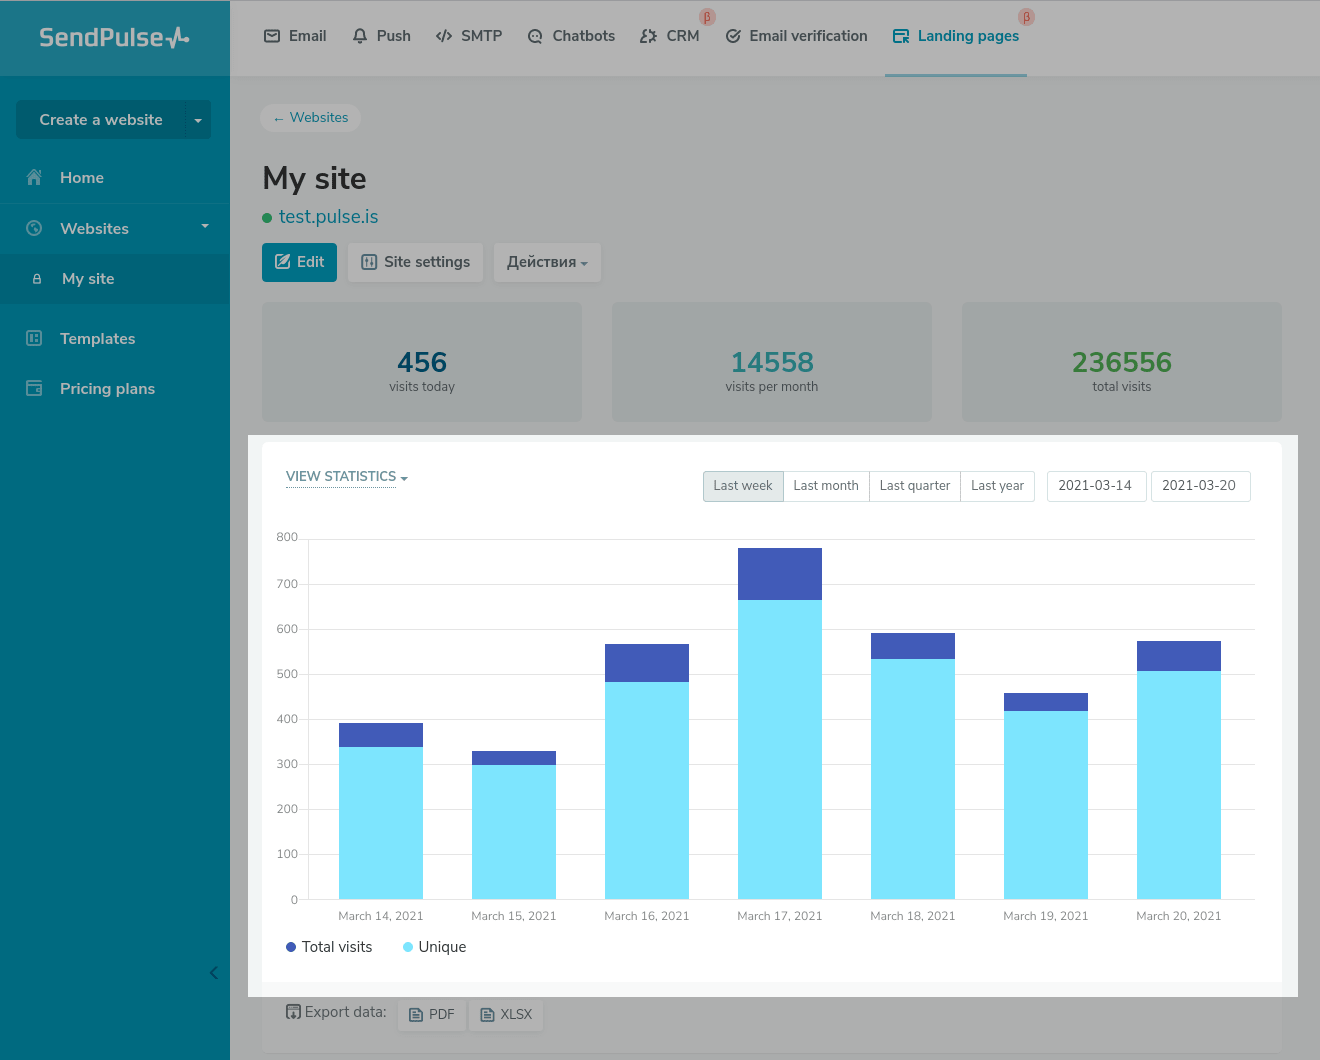Toggle Unique series in chart legend
This screenshot has height=1060, width=1320.
[435, 947]
